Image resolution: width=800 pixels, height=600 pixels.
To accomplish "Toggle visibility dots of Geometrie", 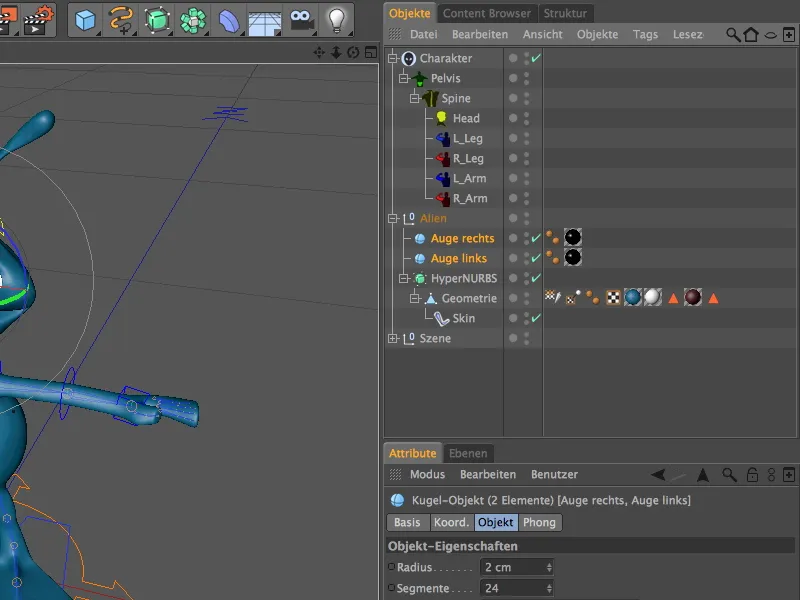I will [x=527, y=298].
